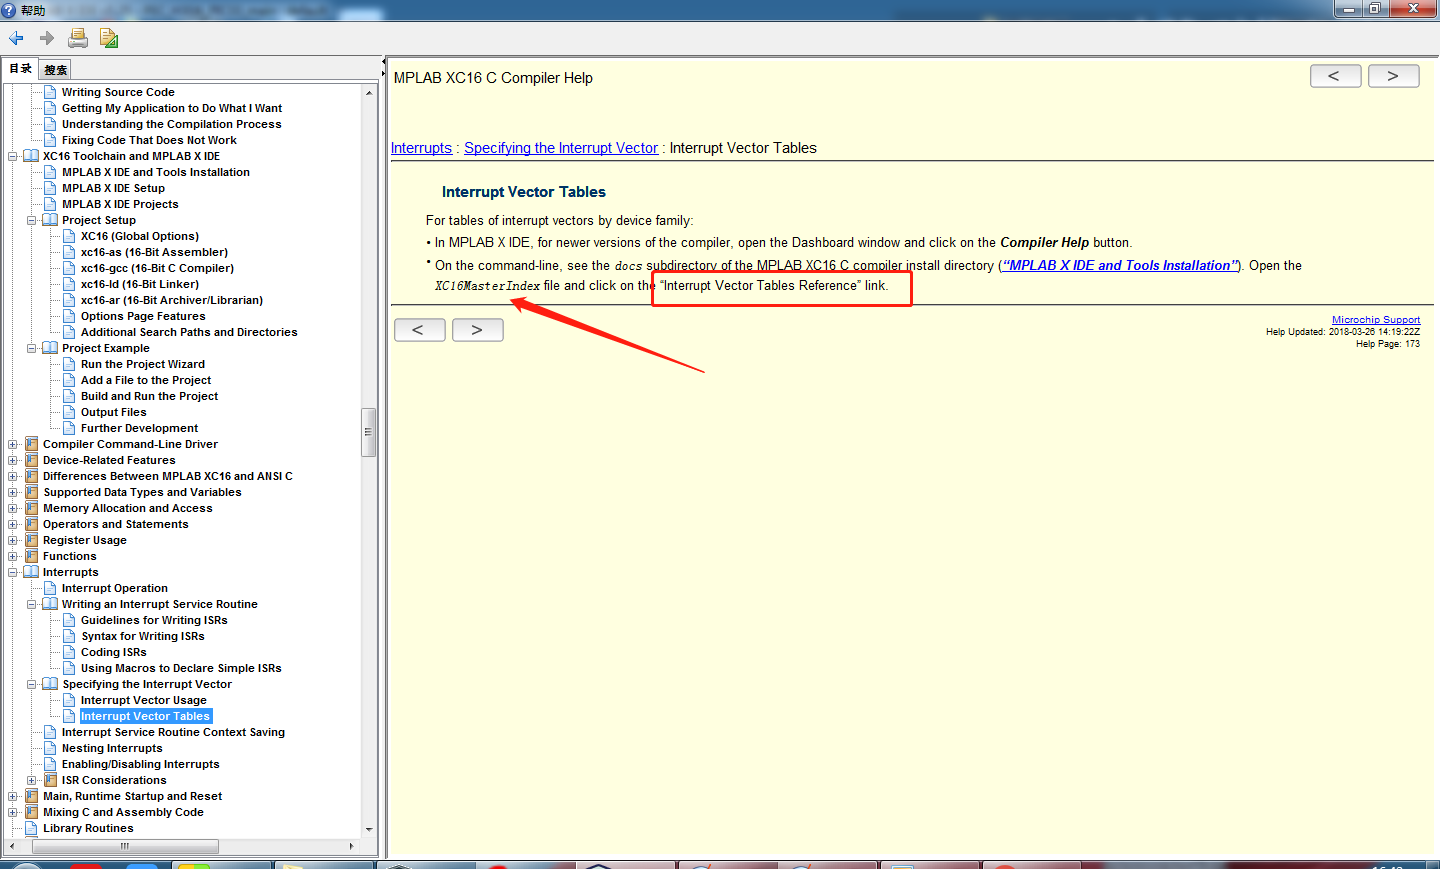This screenshot has width=1440, height=869.
Task: Click closed book icon beside Device-Related Features
Action: pyautogui.click(x=31, y=460)
